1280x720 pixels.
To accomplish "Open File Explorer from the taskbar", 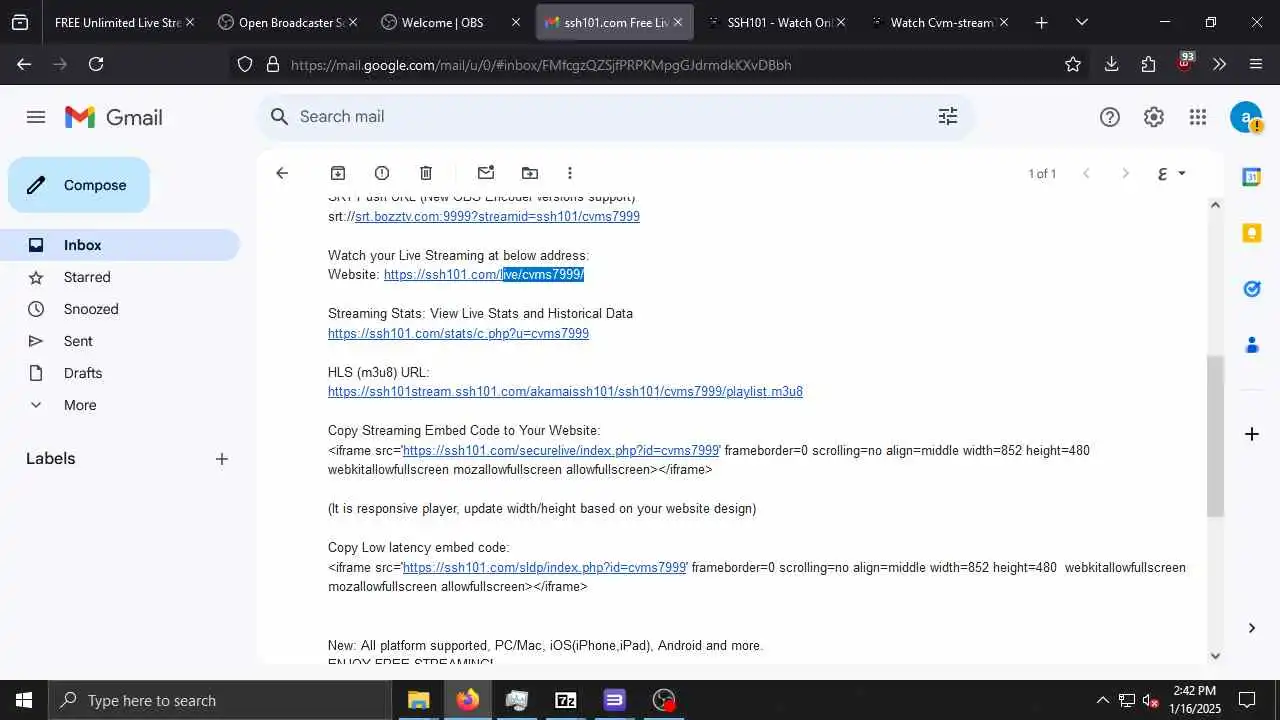I will (x=418, y=700).
